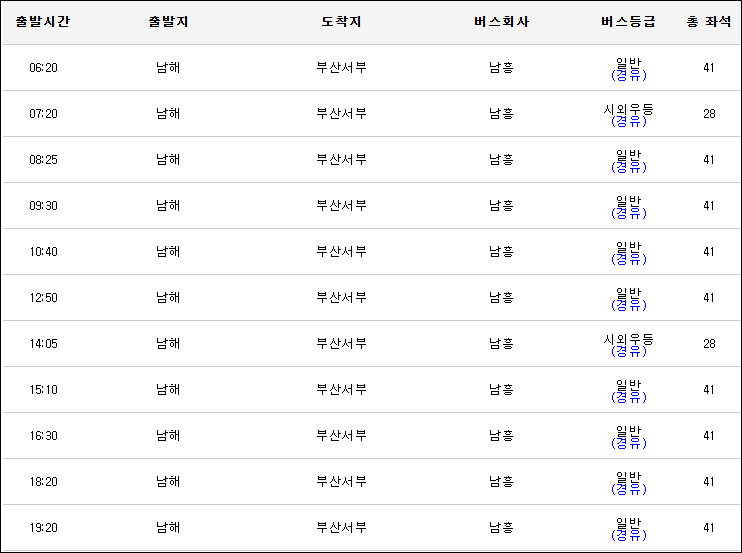
Task: Open the (경유) link in the 07:20 row
Action: [628, 121]
